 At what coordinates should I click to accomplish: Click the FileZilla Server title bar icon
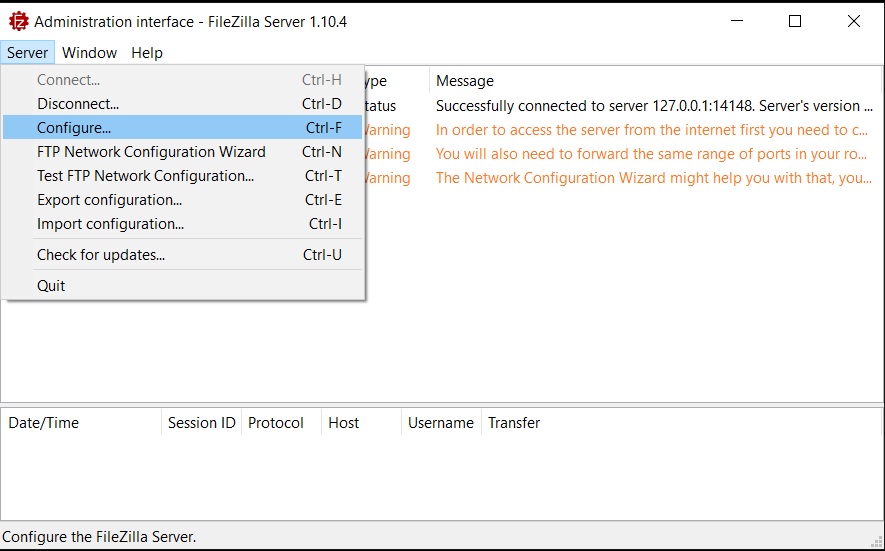tap(18, 21)
